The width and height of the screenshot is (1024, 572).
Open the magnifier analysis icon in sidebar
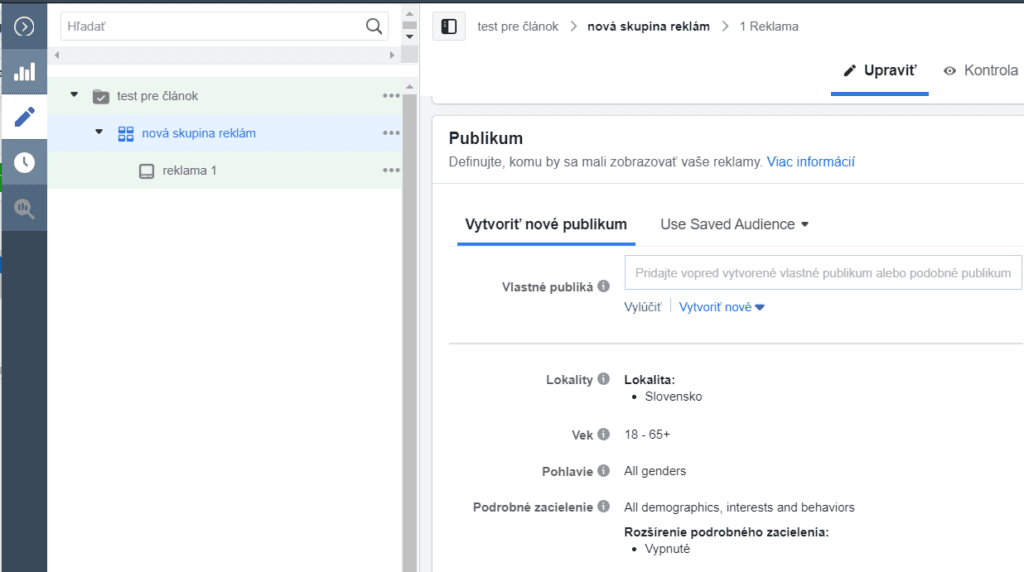[x=24, y=208]
